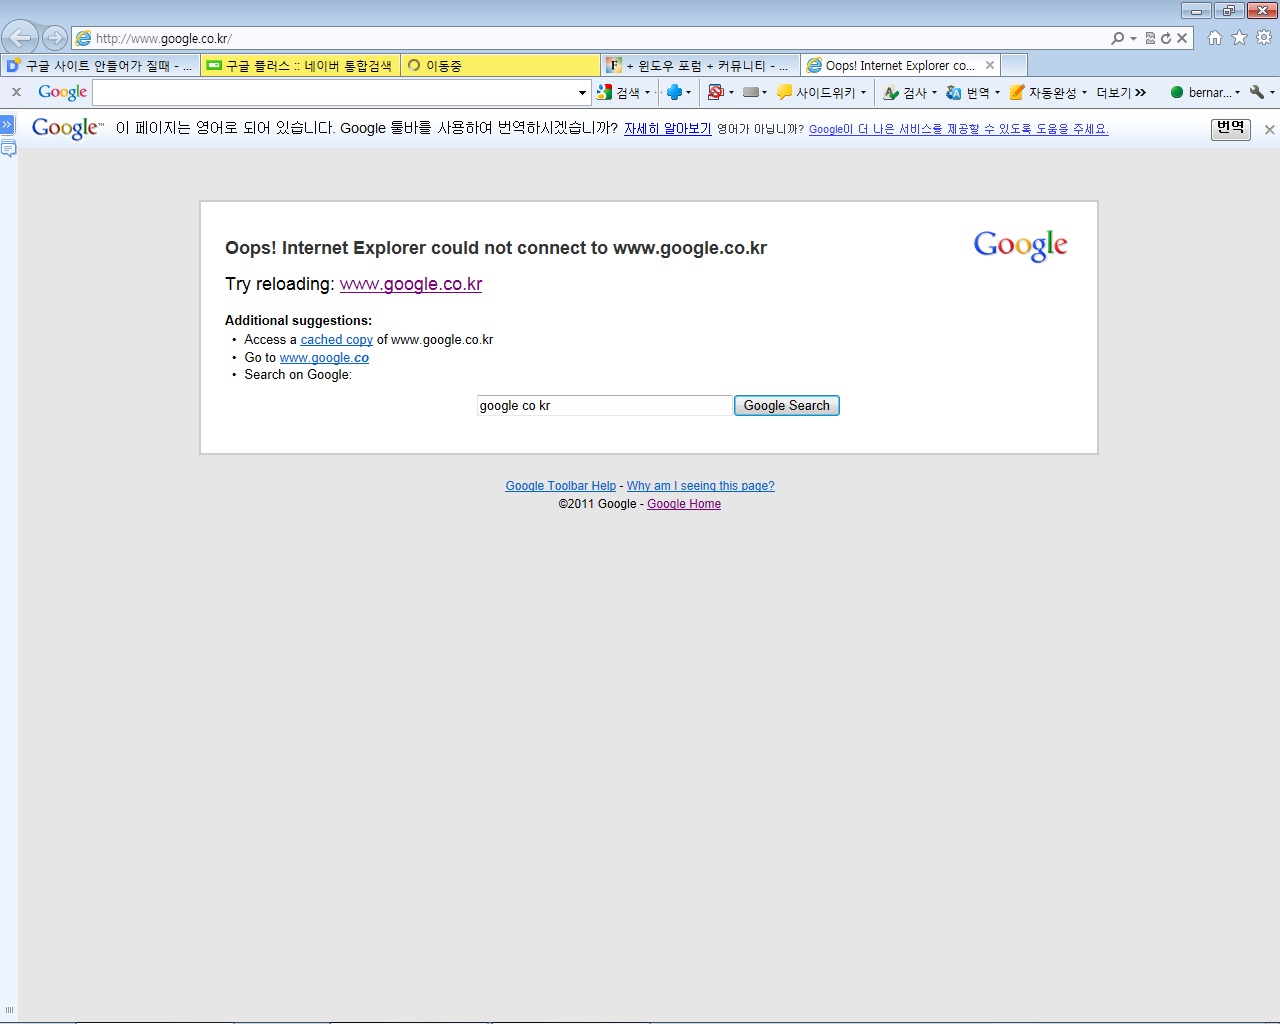
Task: Switch to the '윈도우 포럼 + 커뮤니티' tab
Action: [700, 65]
